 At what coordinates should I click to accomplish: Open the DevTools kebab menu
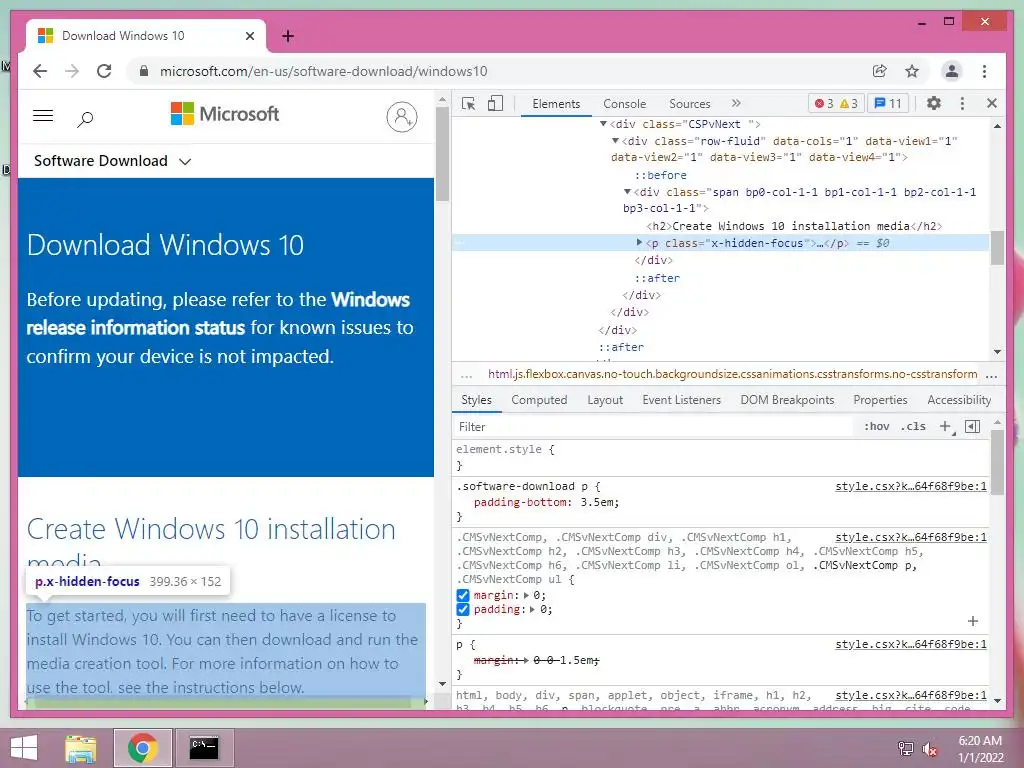[x=962, y=103]
